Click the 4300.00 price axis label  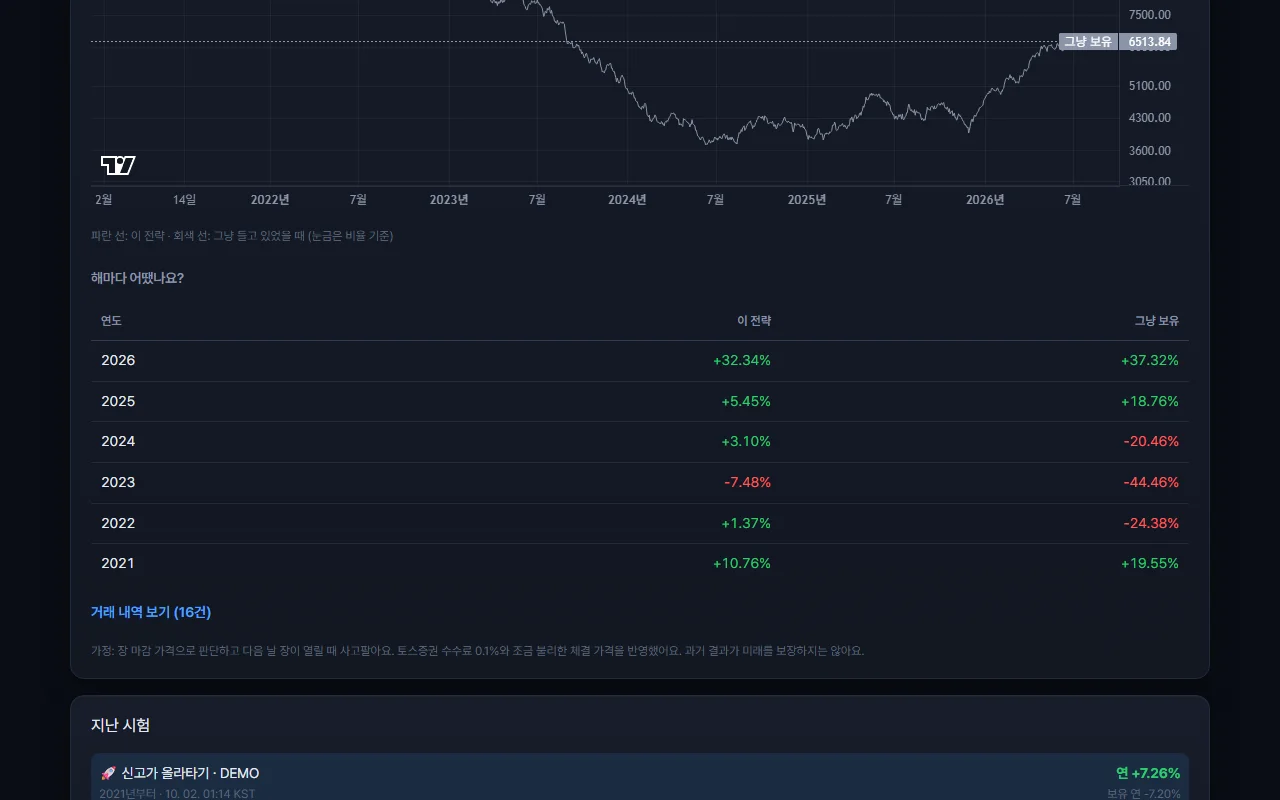1150,118
